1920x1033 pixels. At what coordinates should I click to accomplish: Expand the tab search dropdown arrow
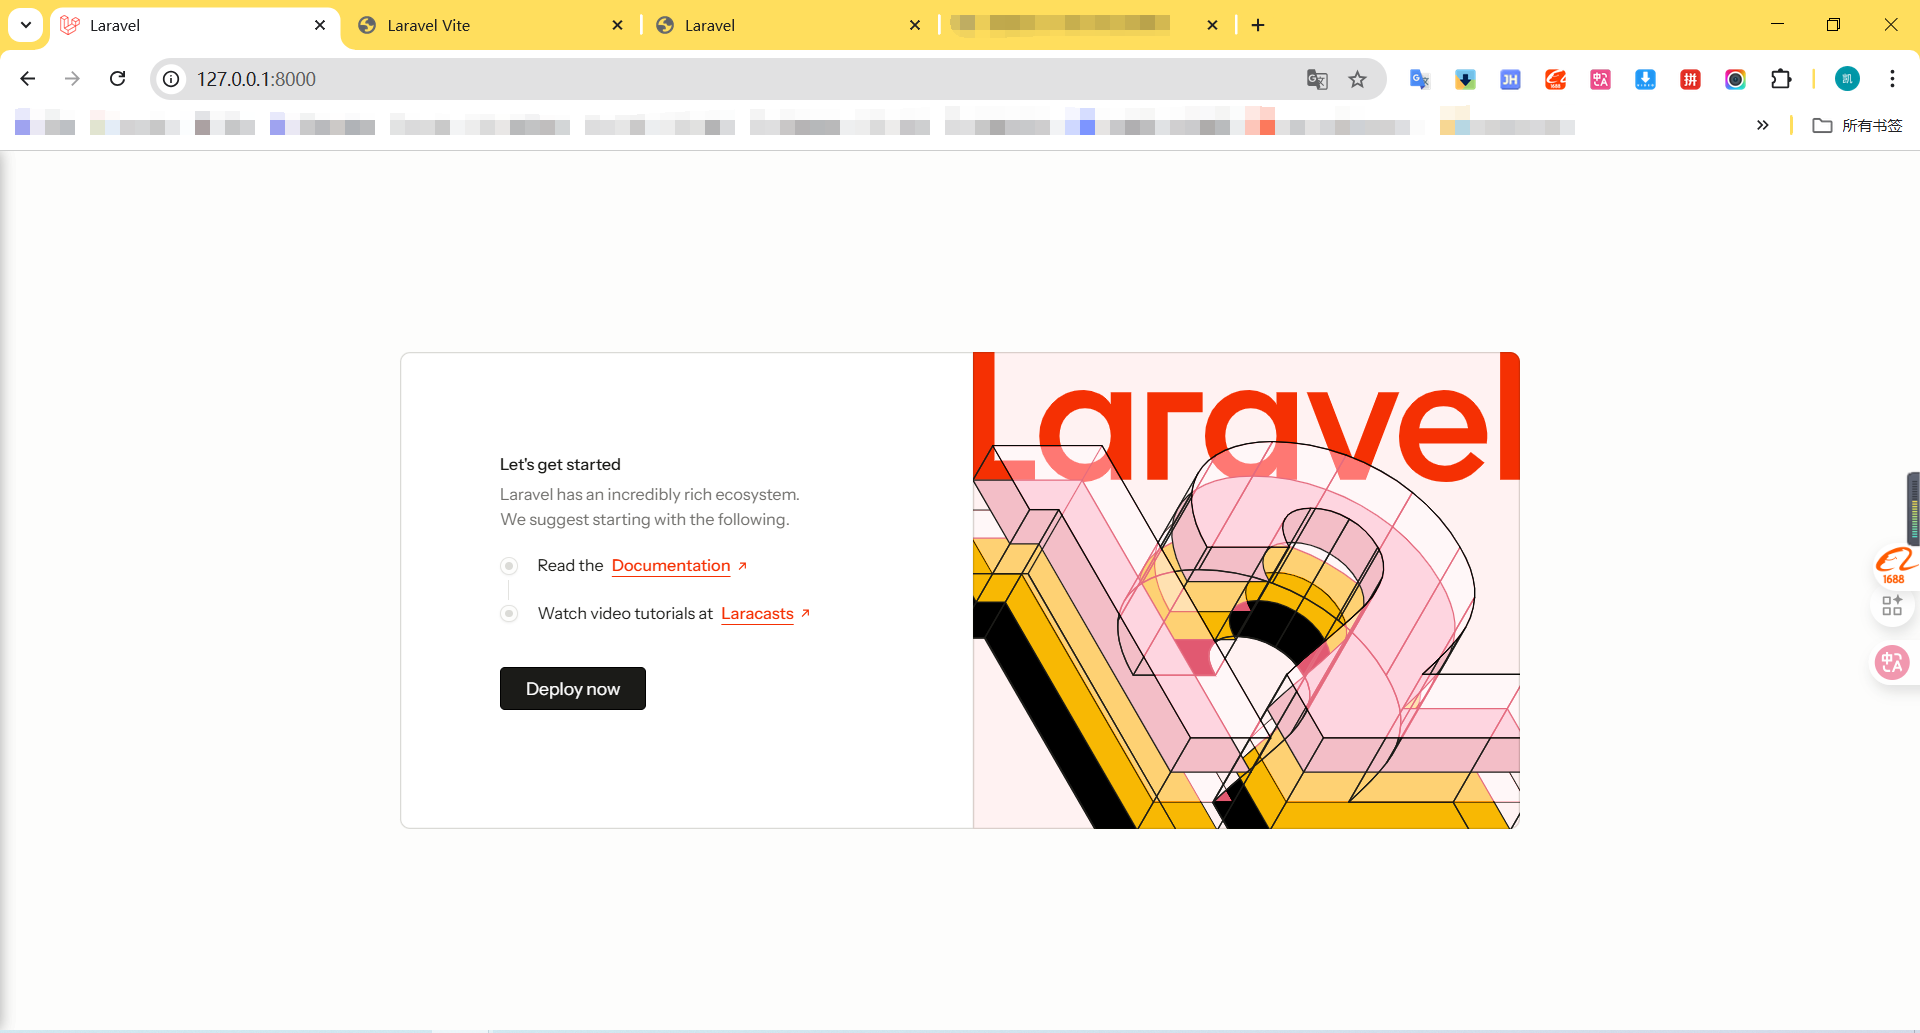[26, 25]
